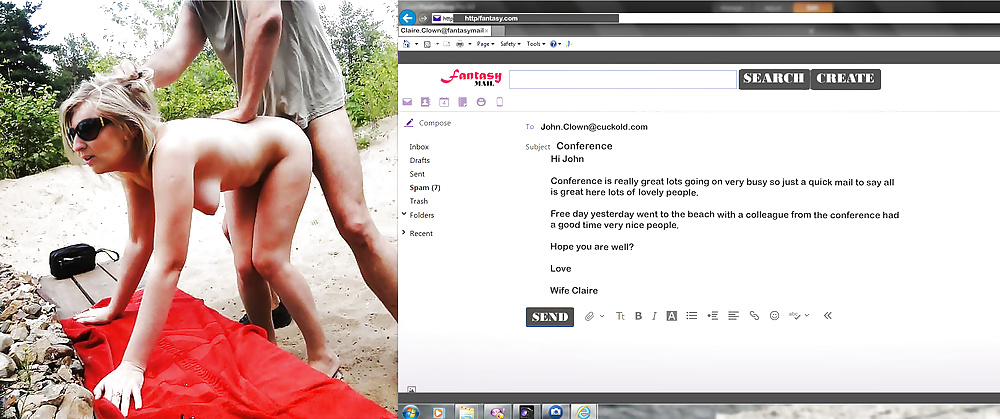Open Internet Explorer from taskbar

click(x=583, y=411)
